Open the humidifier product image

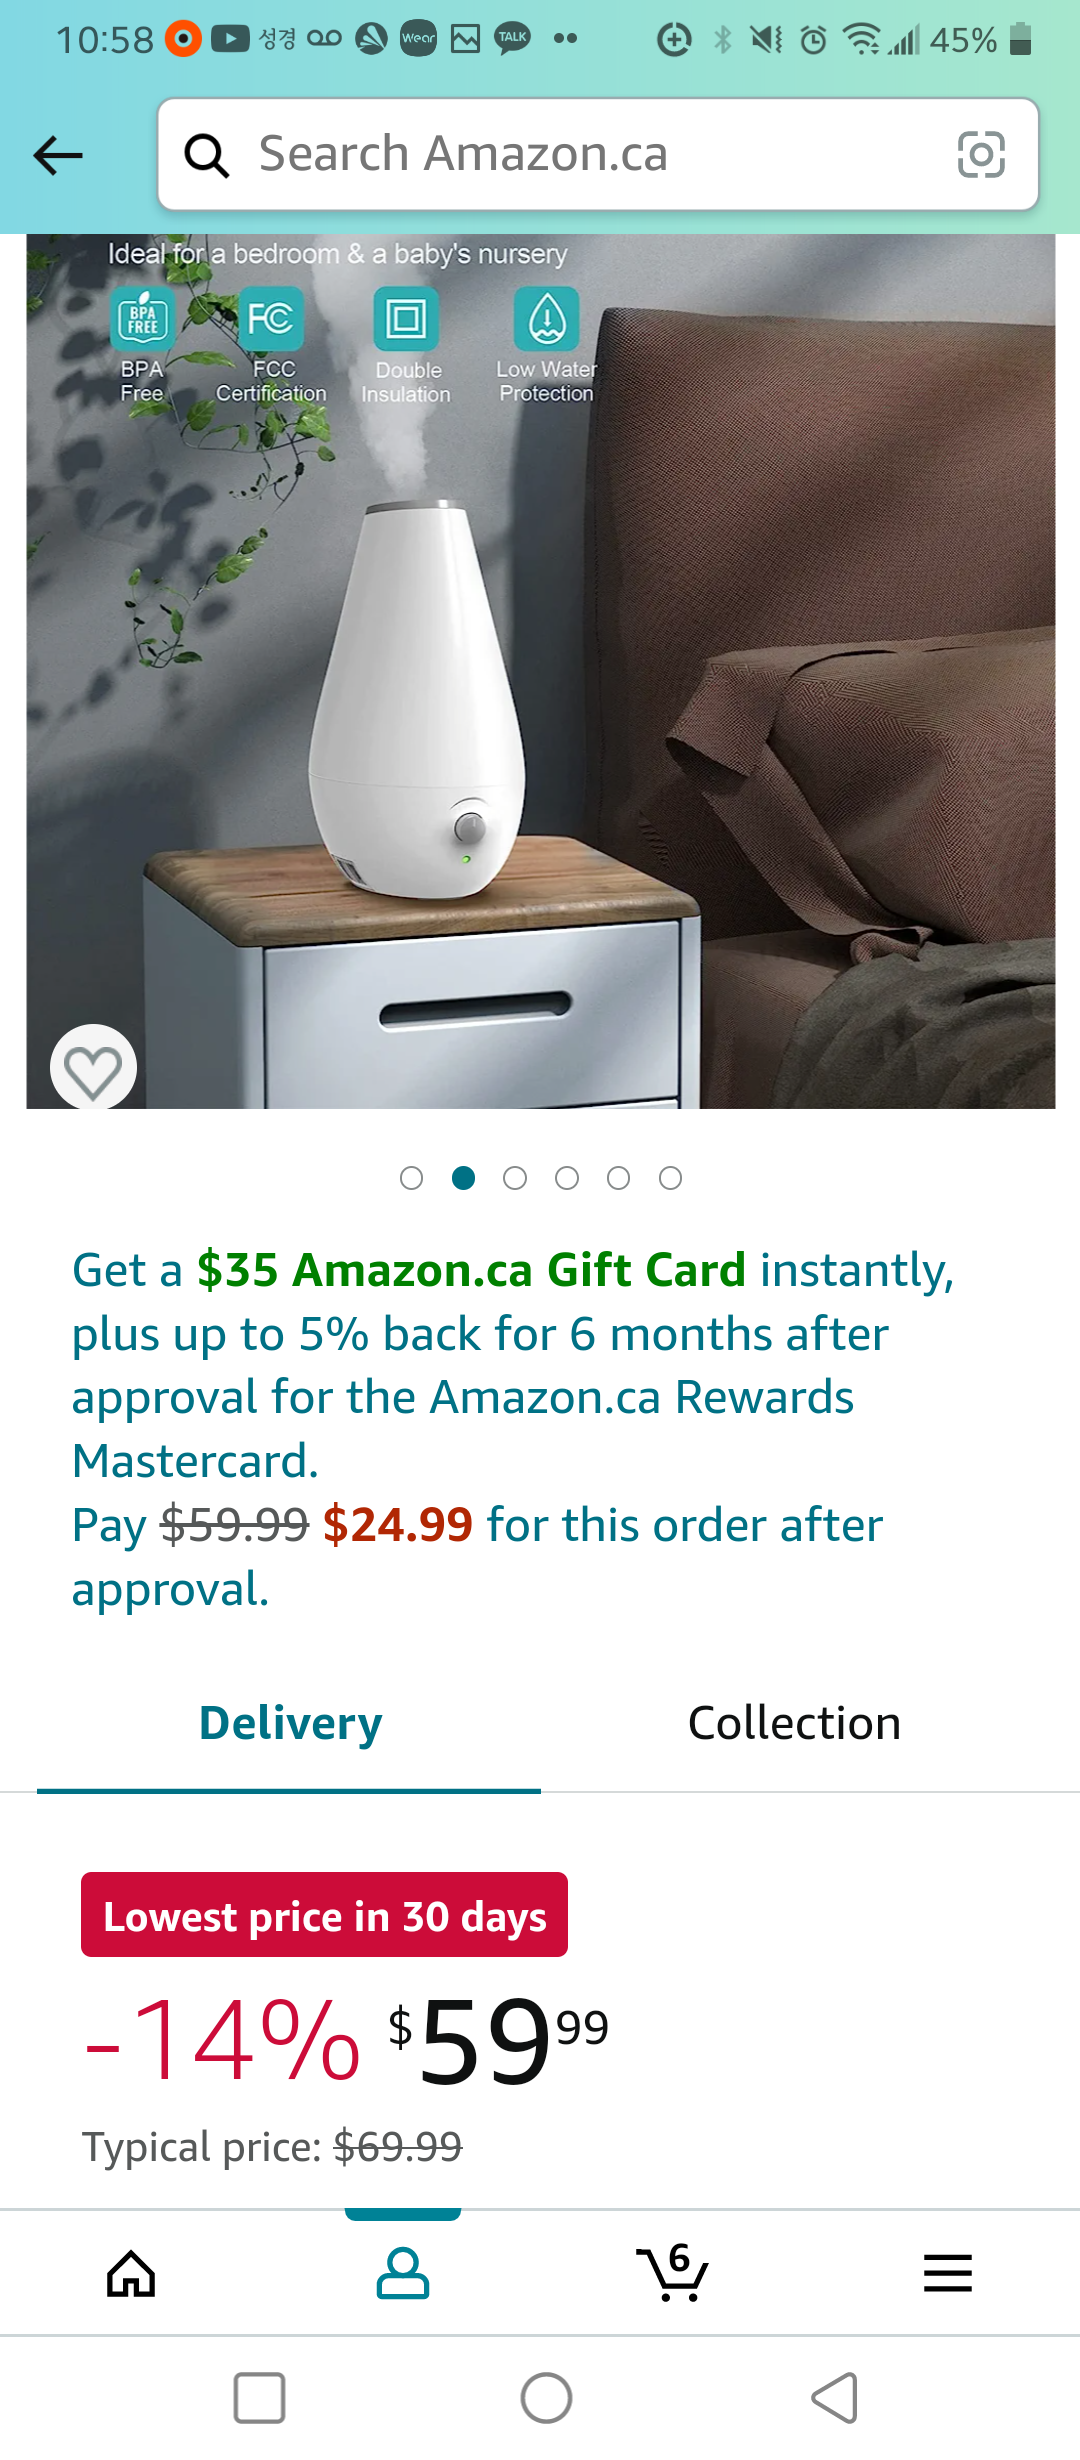click(x=540, y=671)
